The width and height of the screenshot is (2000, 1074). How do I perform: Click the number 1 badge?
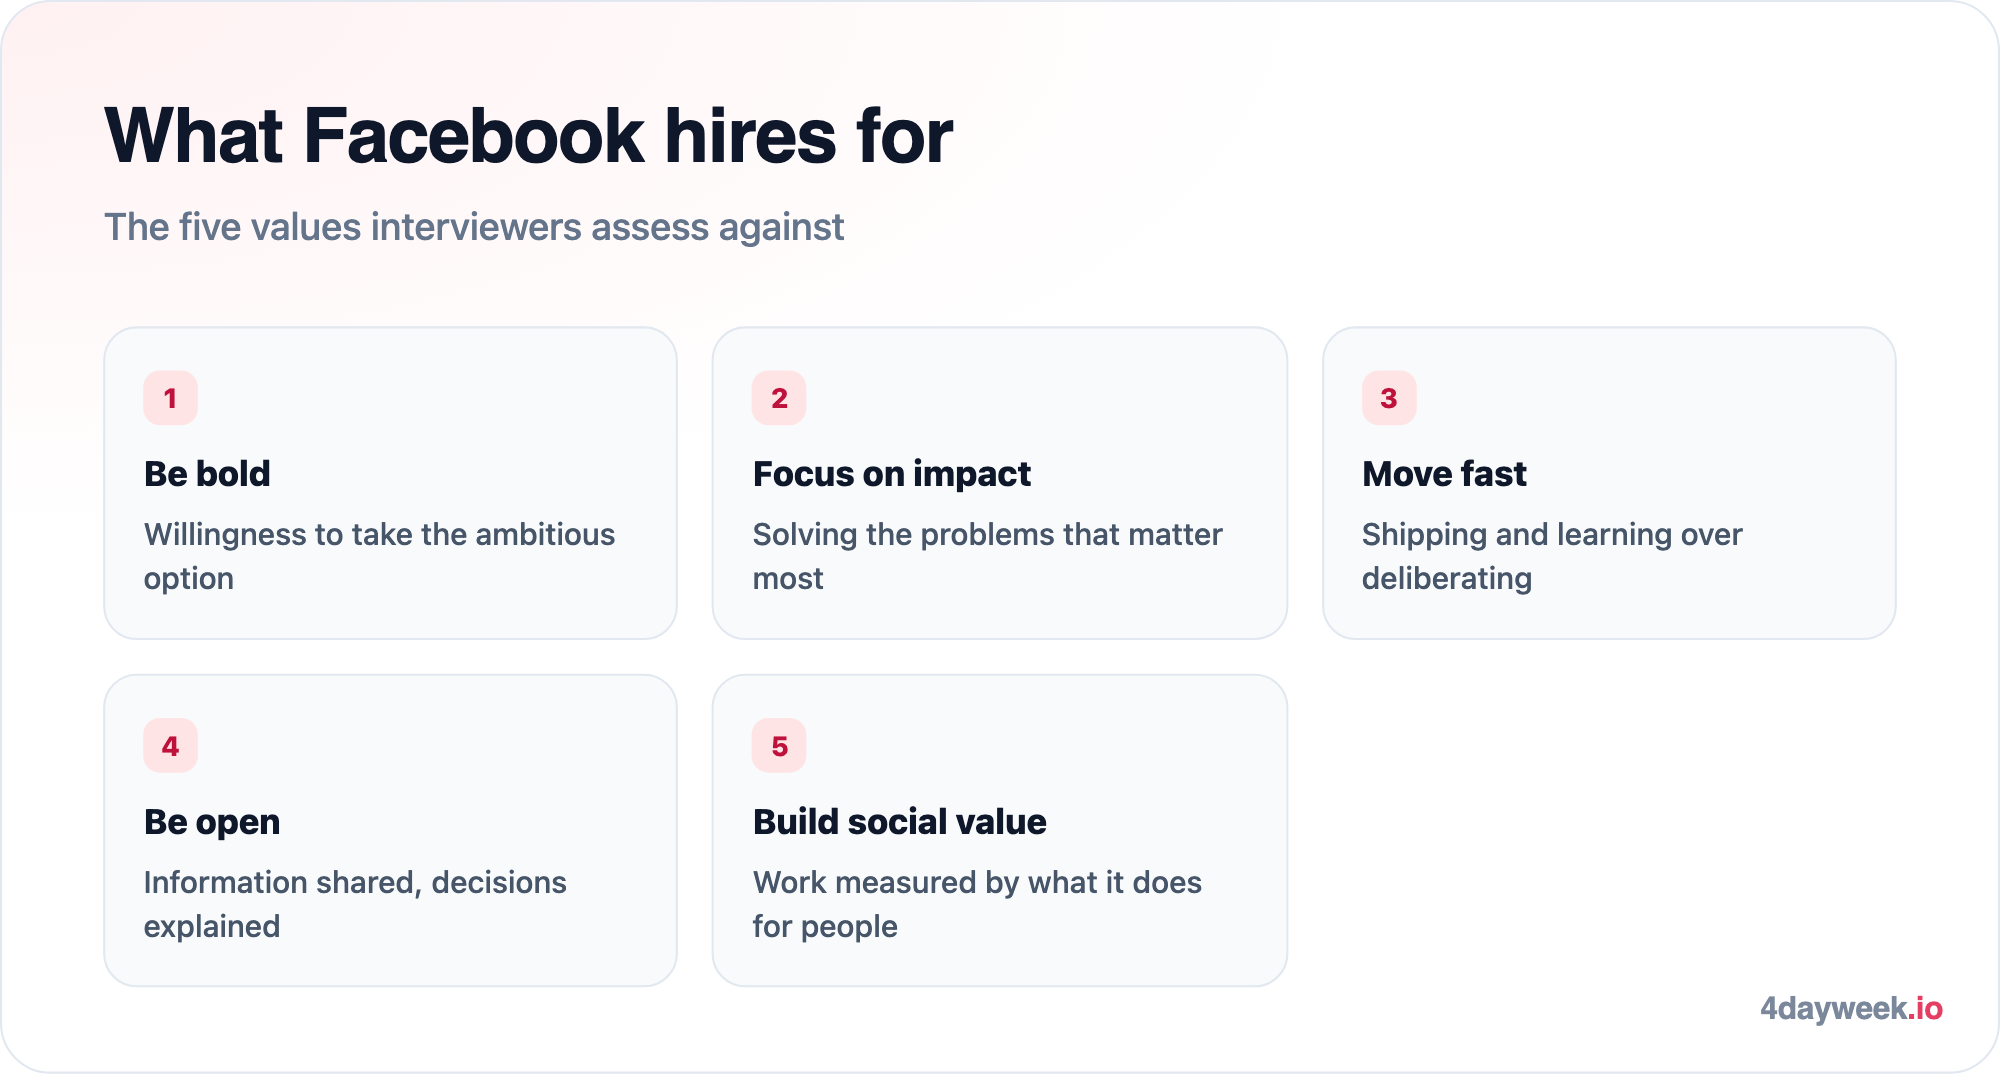click(x=170, y=398)
